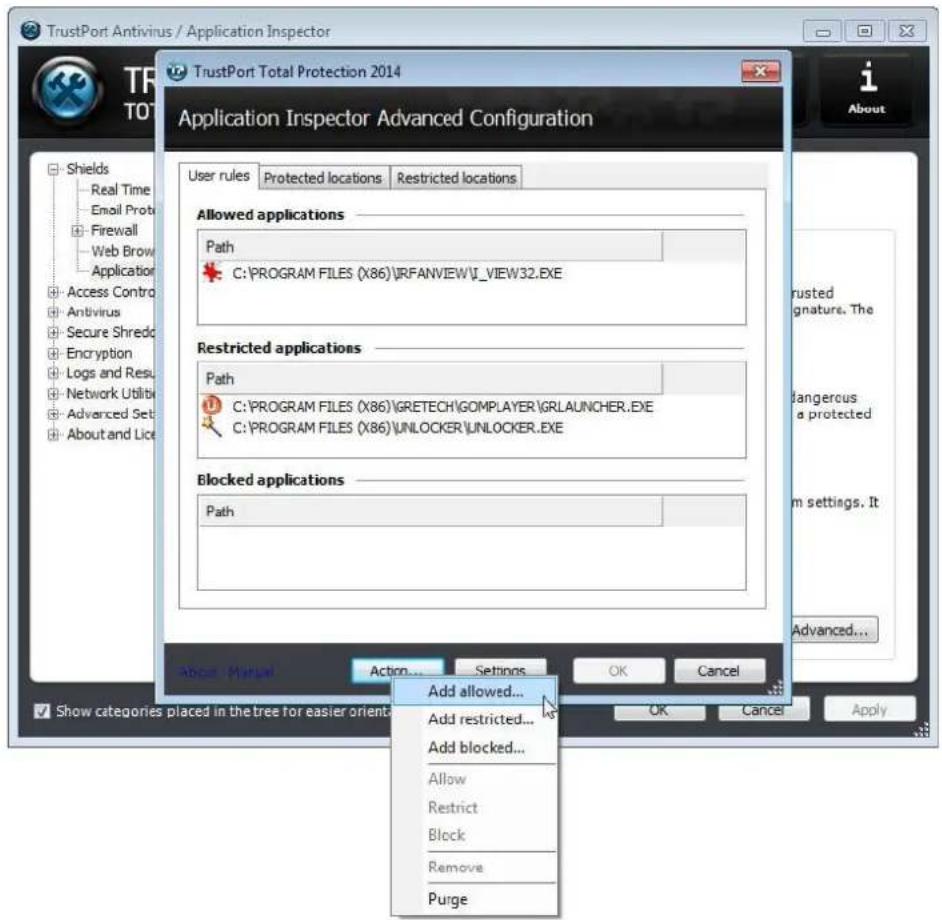Viewport: 942px width, 920px height.
Task: Click the GOM Player launcher icon in Restricted list
Action: pyautogui.click(x=211, y=406)
